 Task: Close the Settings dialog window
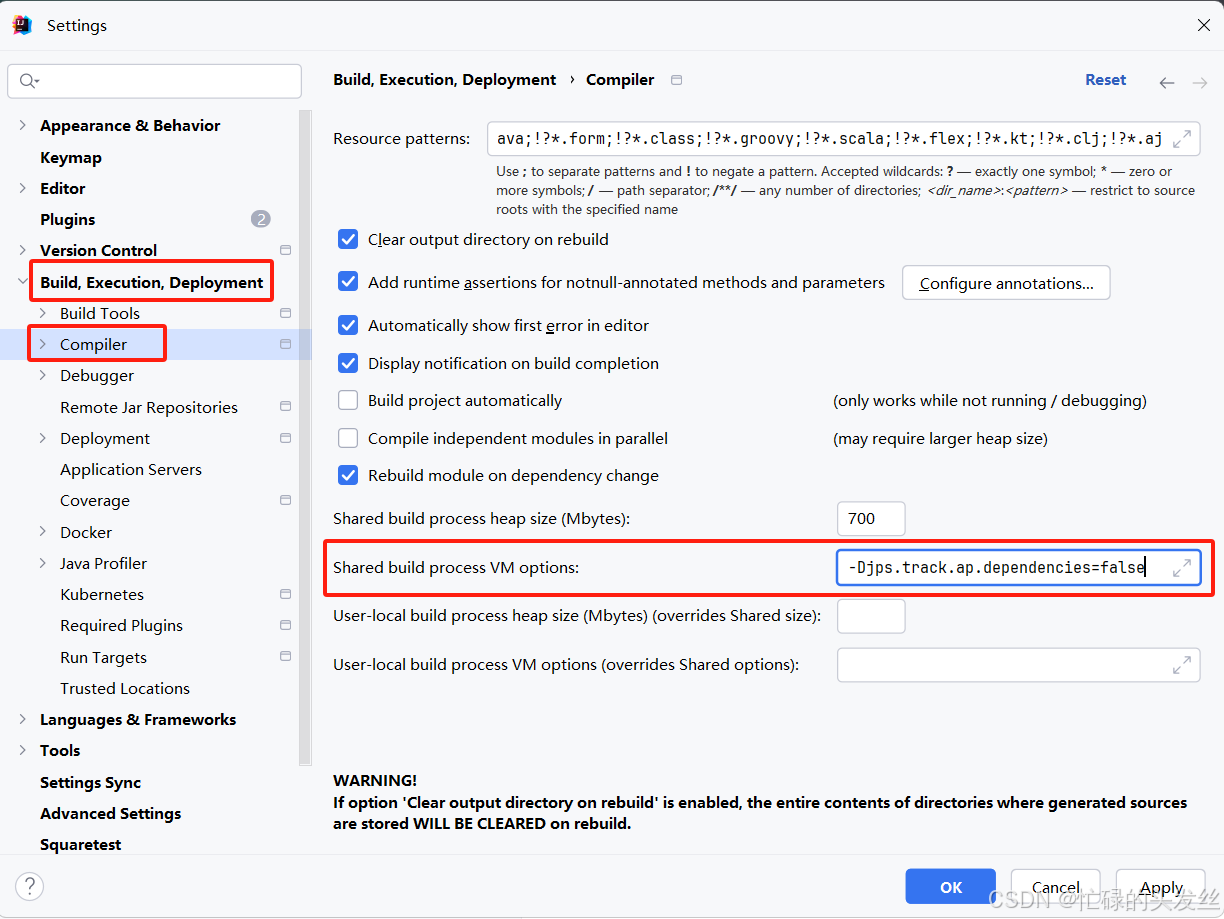click(1204, 26)
